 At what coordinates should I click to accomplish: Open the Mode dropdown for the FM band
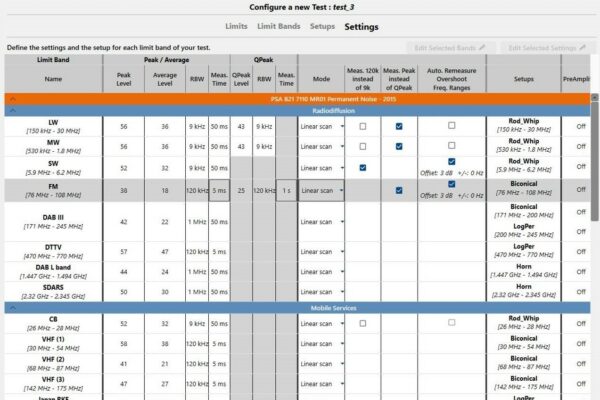tap(320, 190)
